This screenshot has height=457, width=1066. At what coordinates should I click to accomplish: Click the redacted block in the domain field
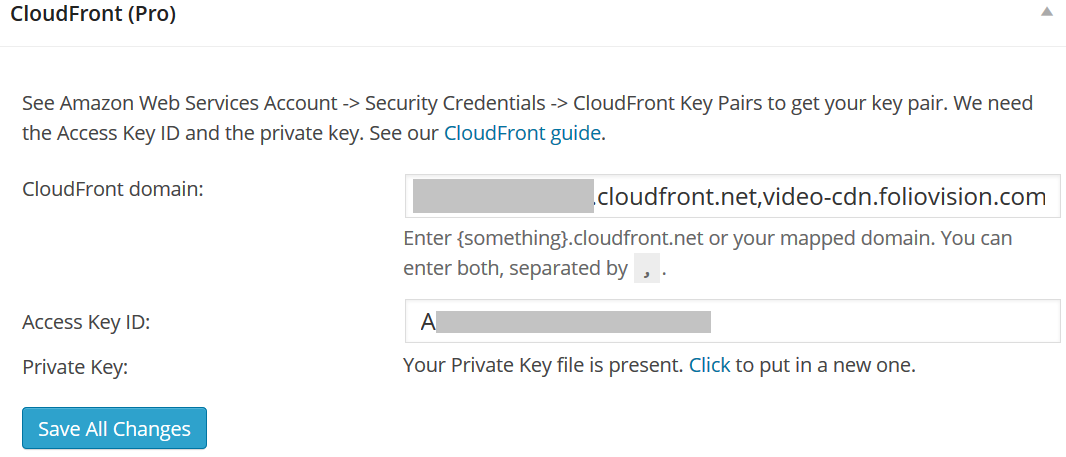coord(504,197)
